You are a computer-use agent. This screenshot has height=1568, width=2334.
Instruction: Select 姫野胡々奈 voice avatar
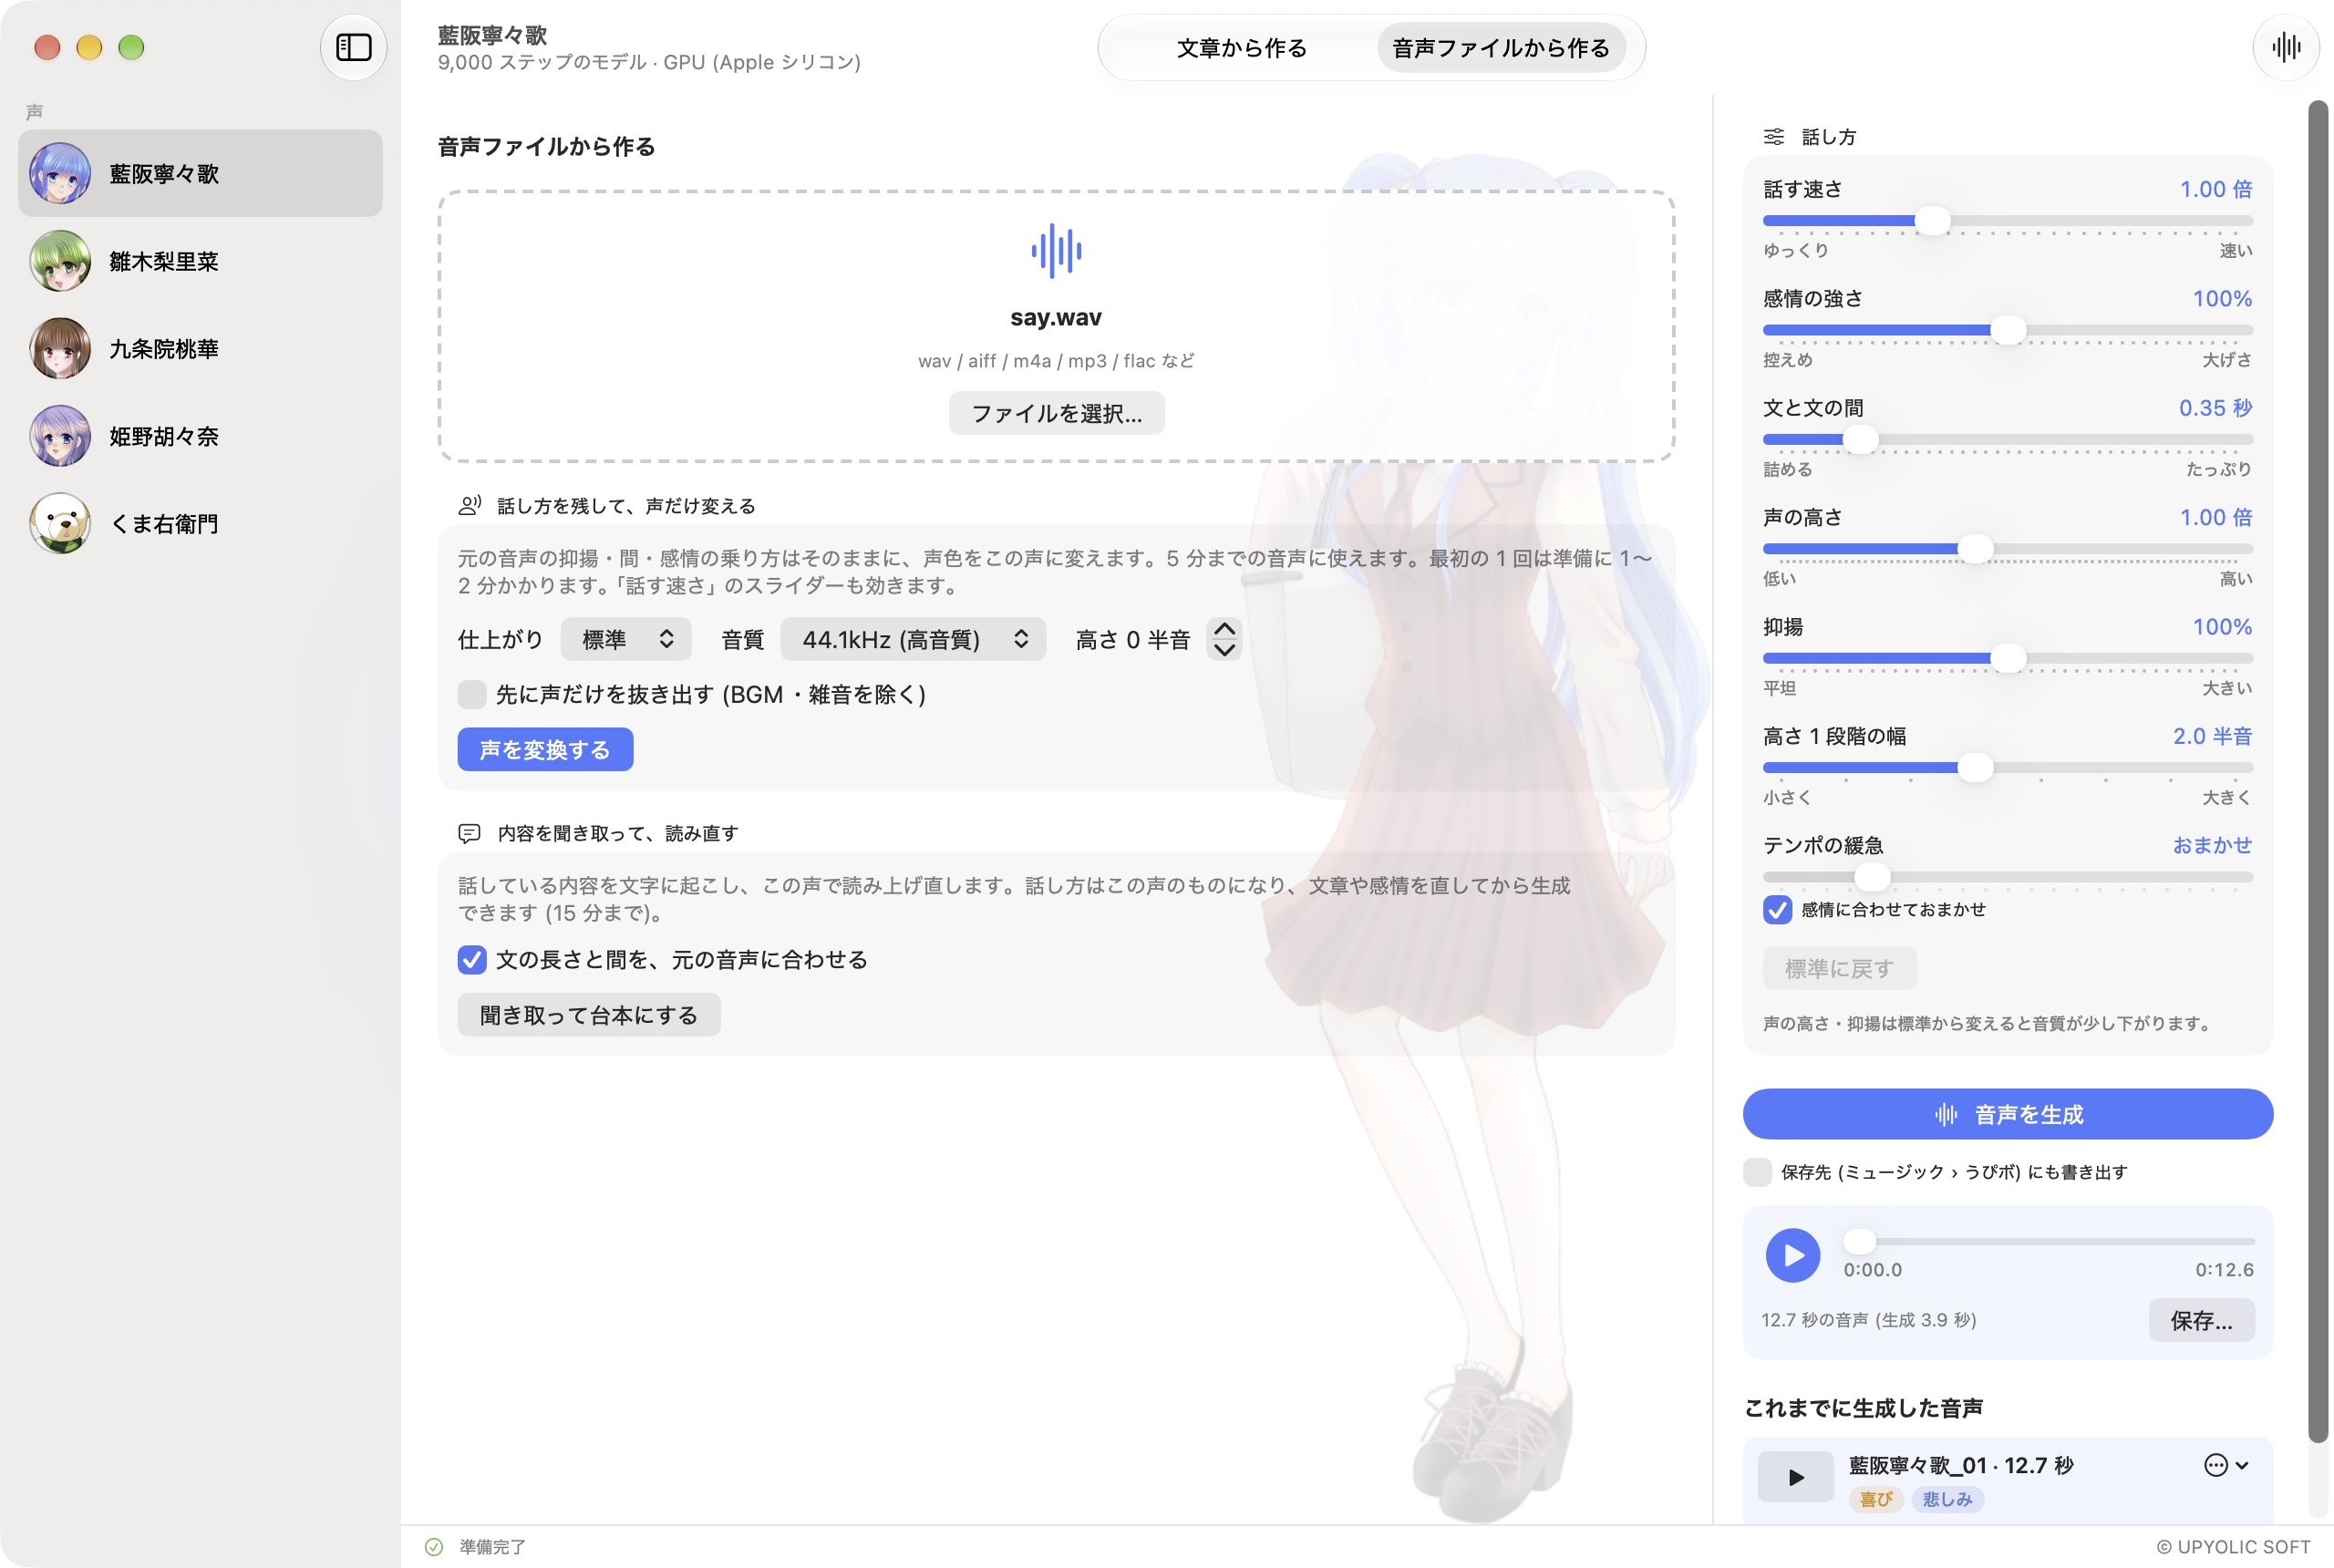(60, 436)
